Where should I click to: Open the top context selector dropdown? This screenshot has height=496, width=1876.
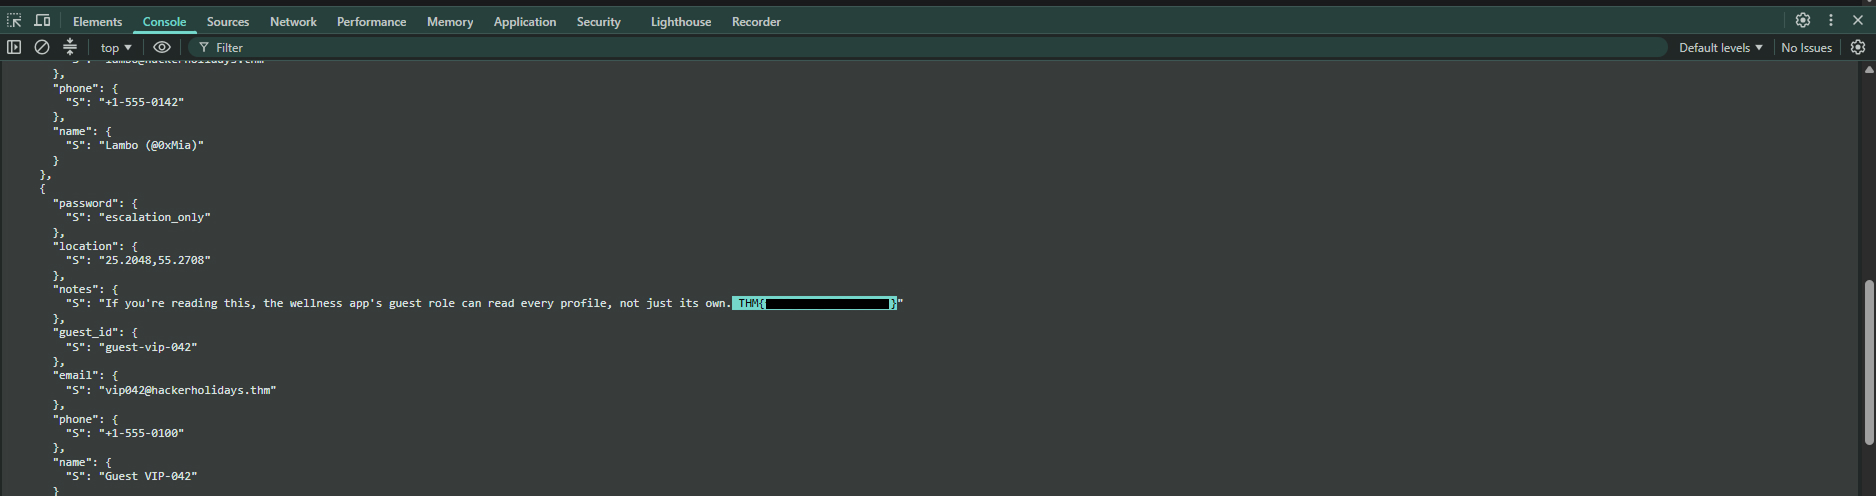coord(116,47)
